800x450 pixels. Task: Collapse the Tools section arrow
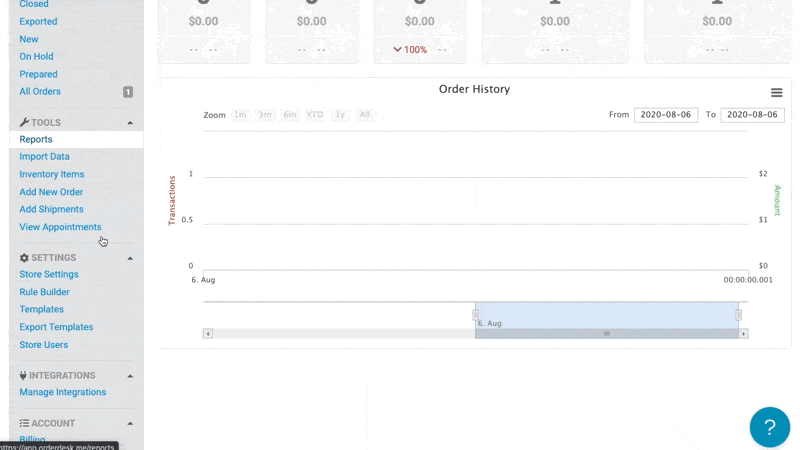coord(130,123)
